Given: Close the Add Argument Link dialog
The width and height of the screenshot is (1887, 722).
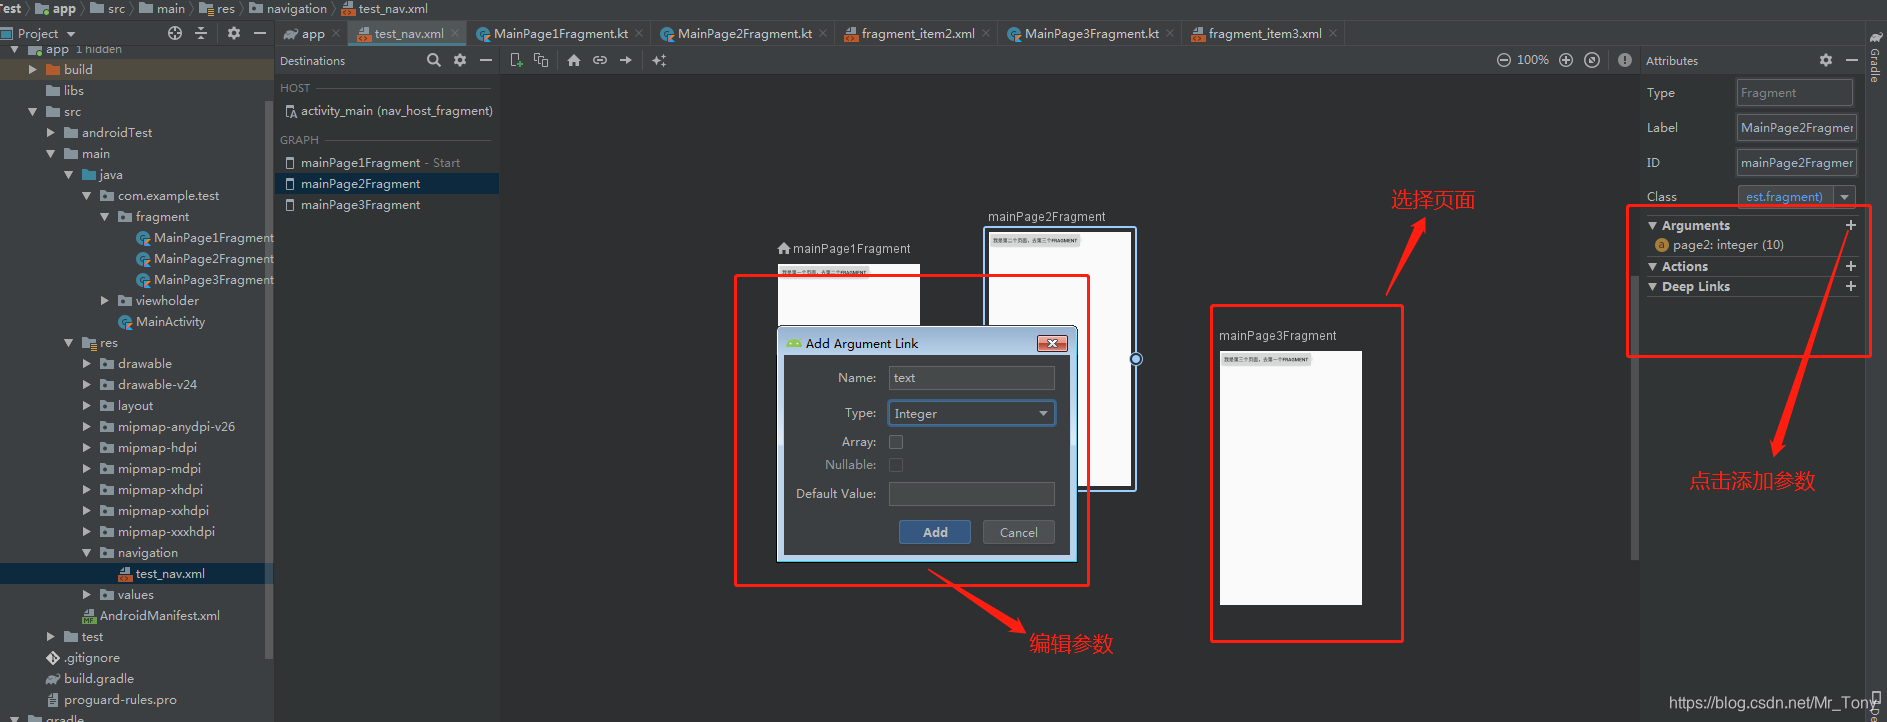Looking at the screenshot, I should coord(1052,343).
